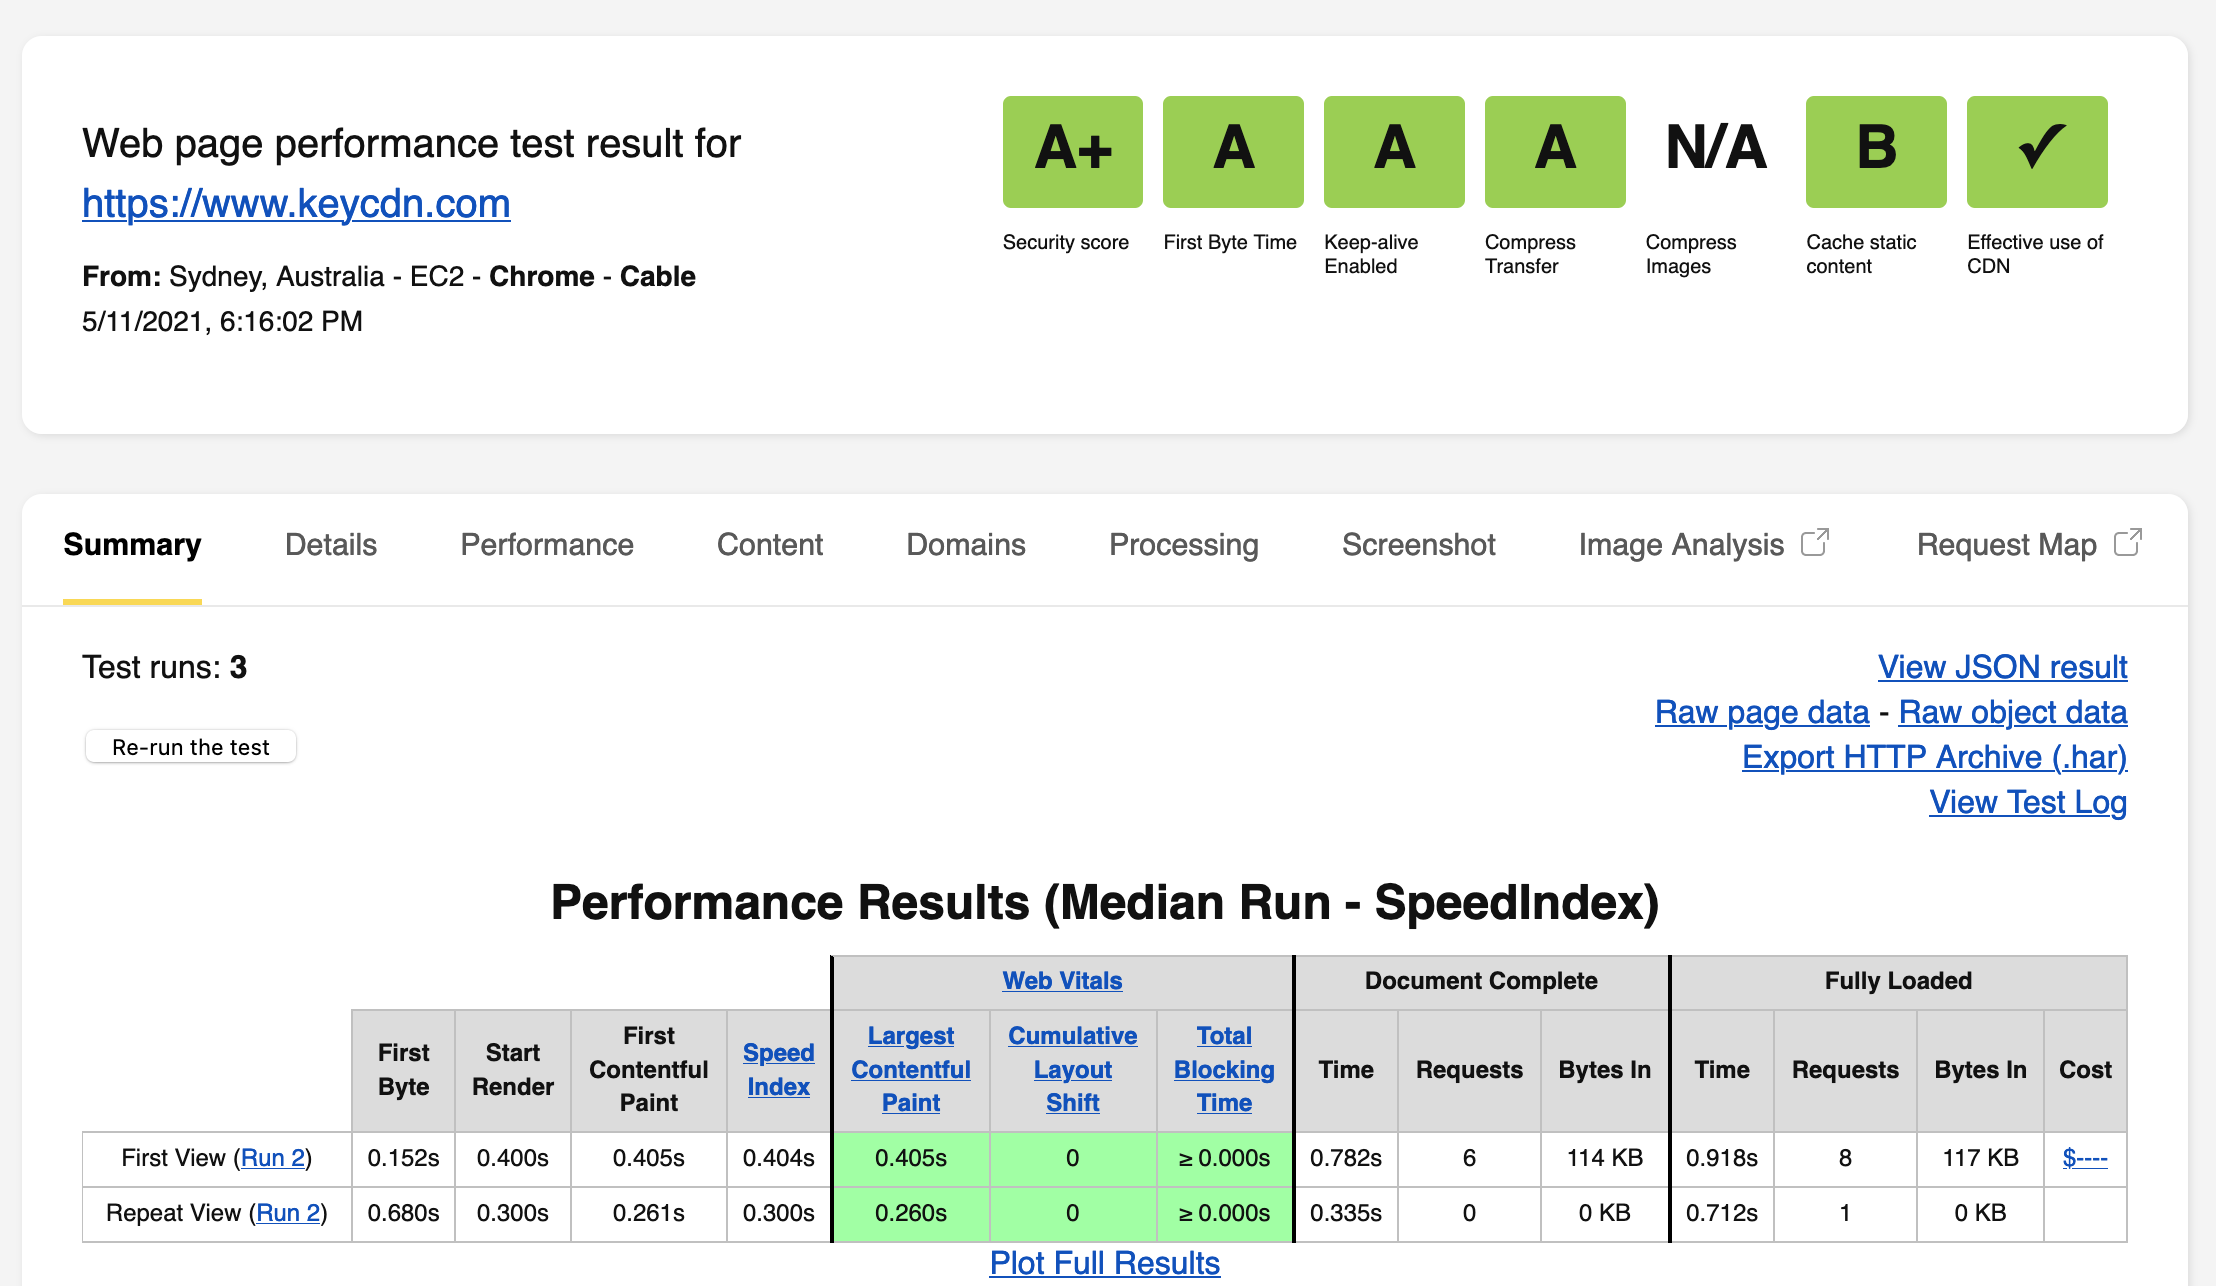Click the 0.712s Repeat View Fully Loaded cell
The width and height of the screenshot is (2216, 1286).
click(x=1722, y=1213)
